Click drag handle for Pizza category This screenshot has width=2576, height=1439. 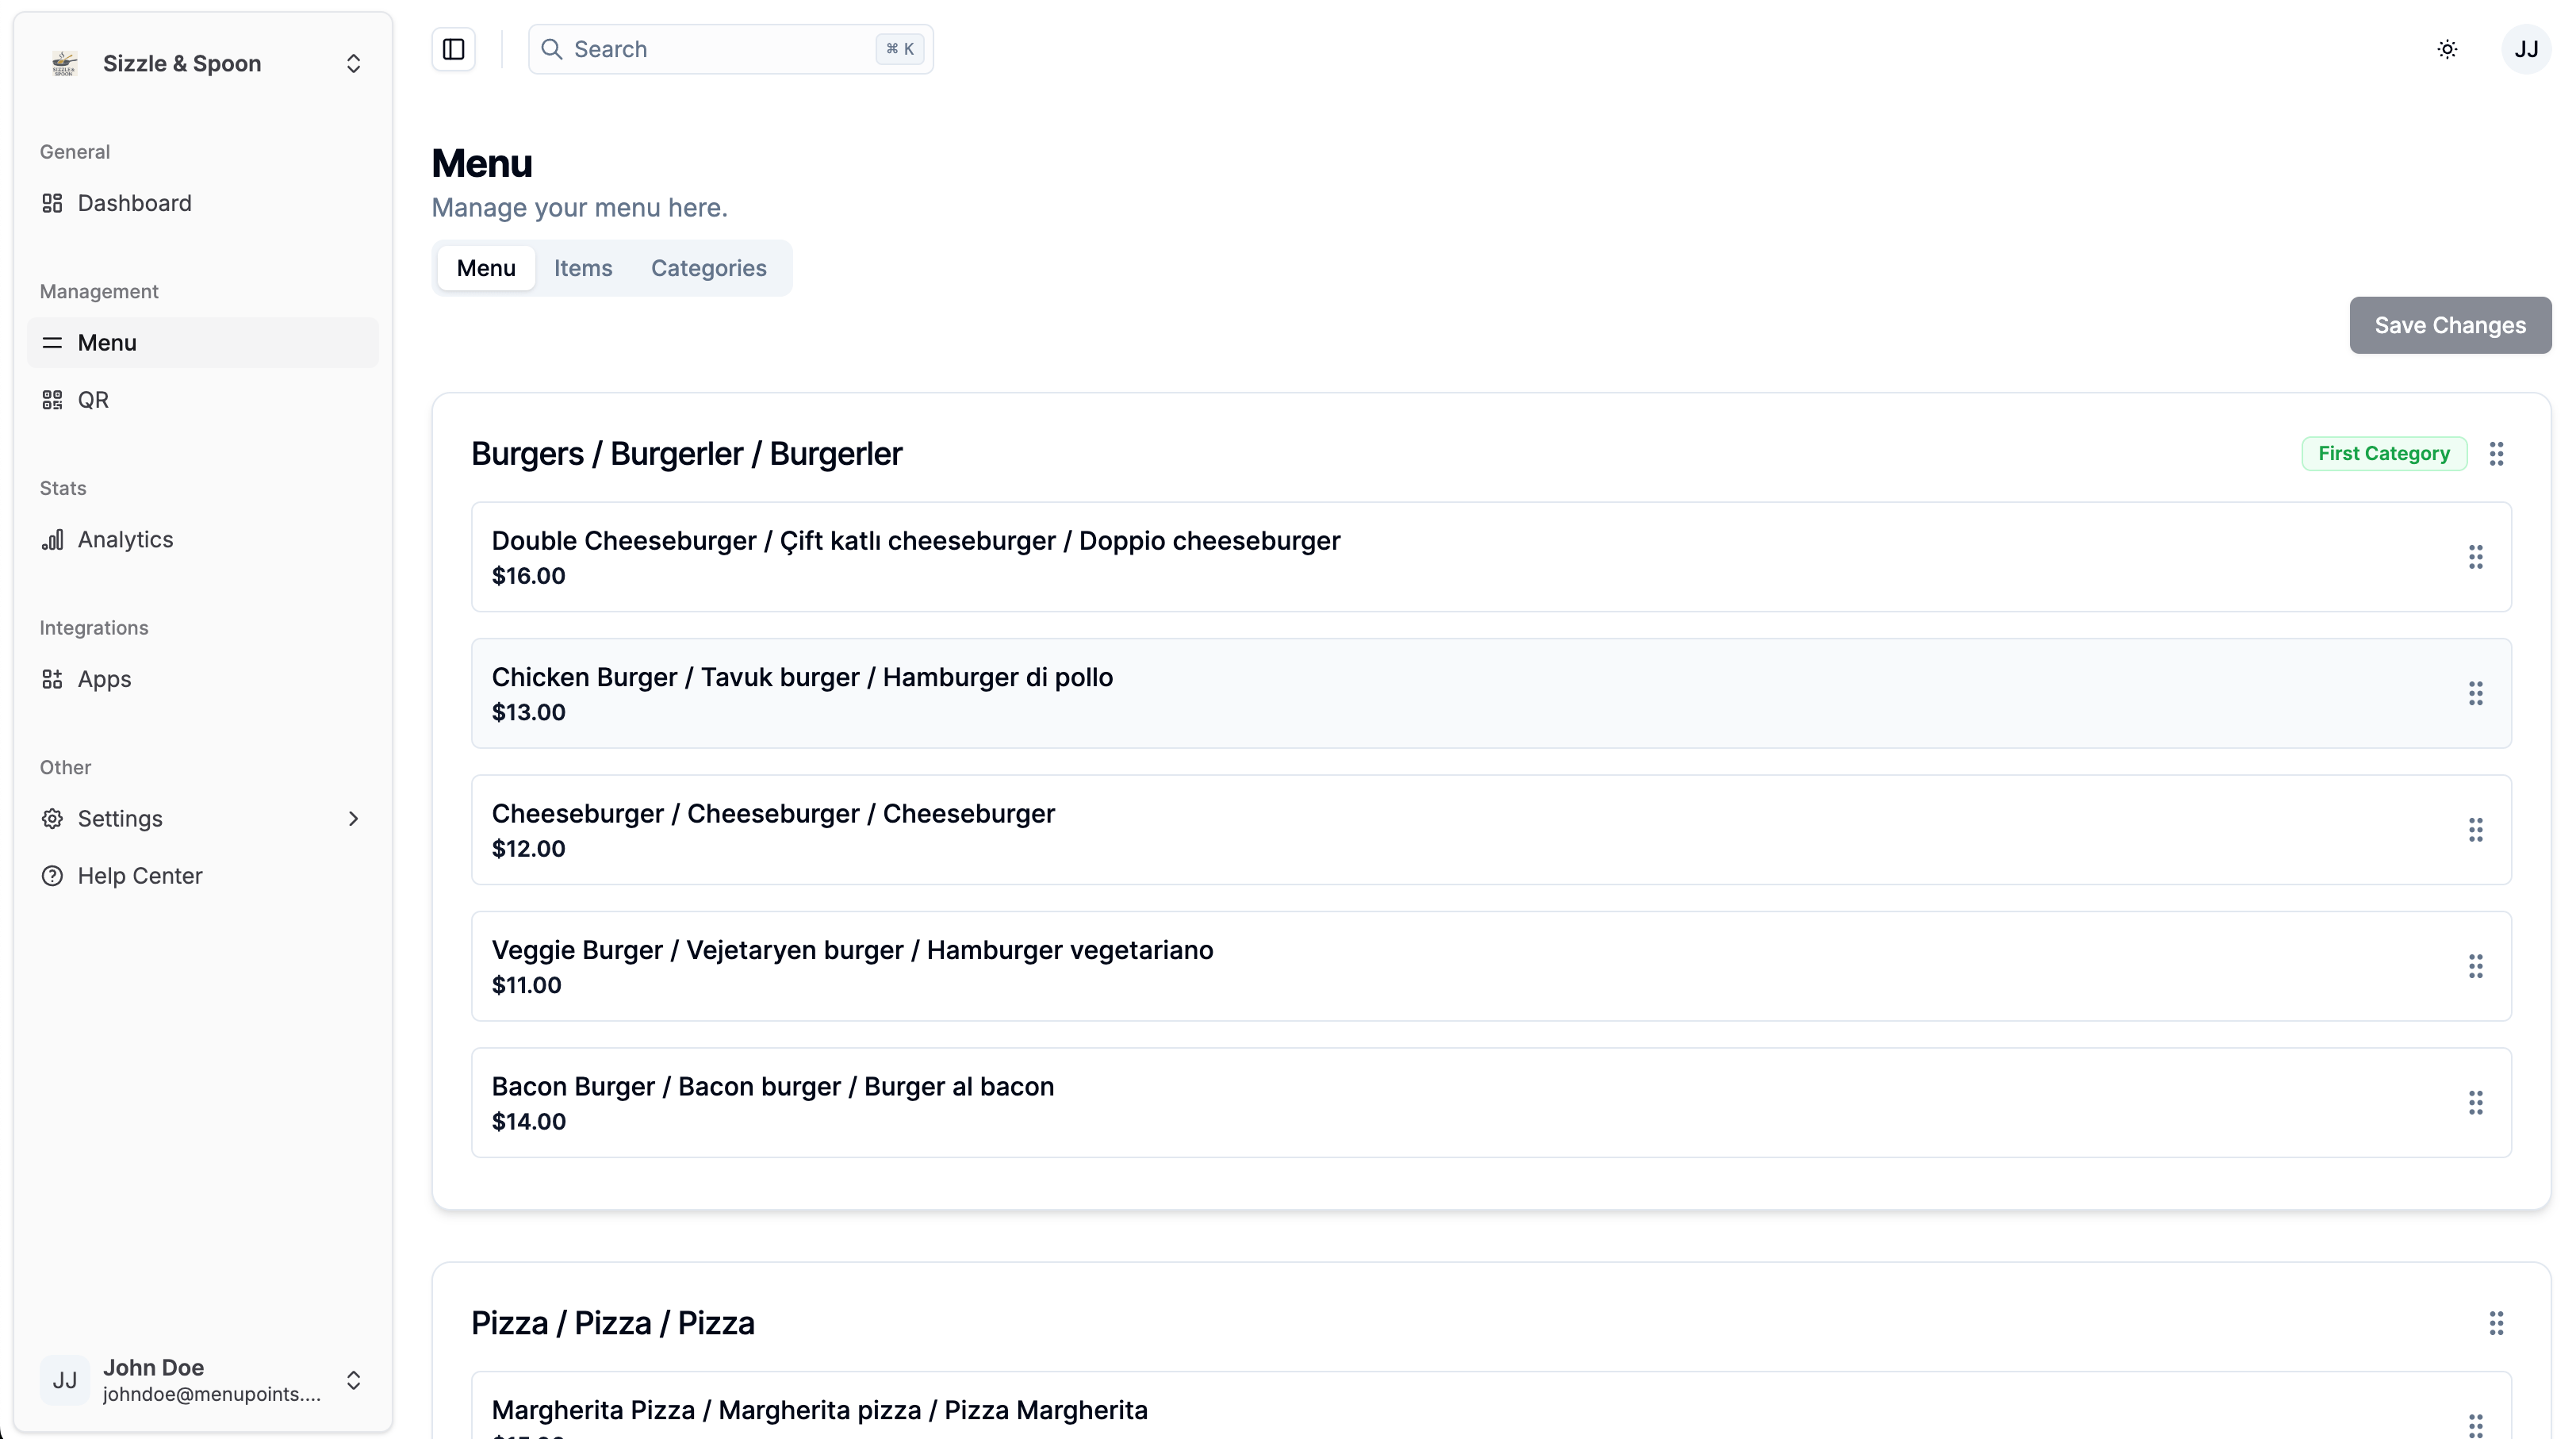click(x=2496, y=1323)
